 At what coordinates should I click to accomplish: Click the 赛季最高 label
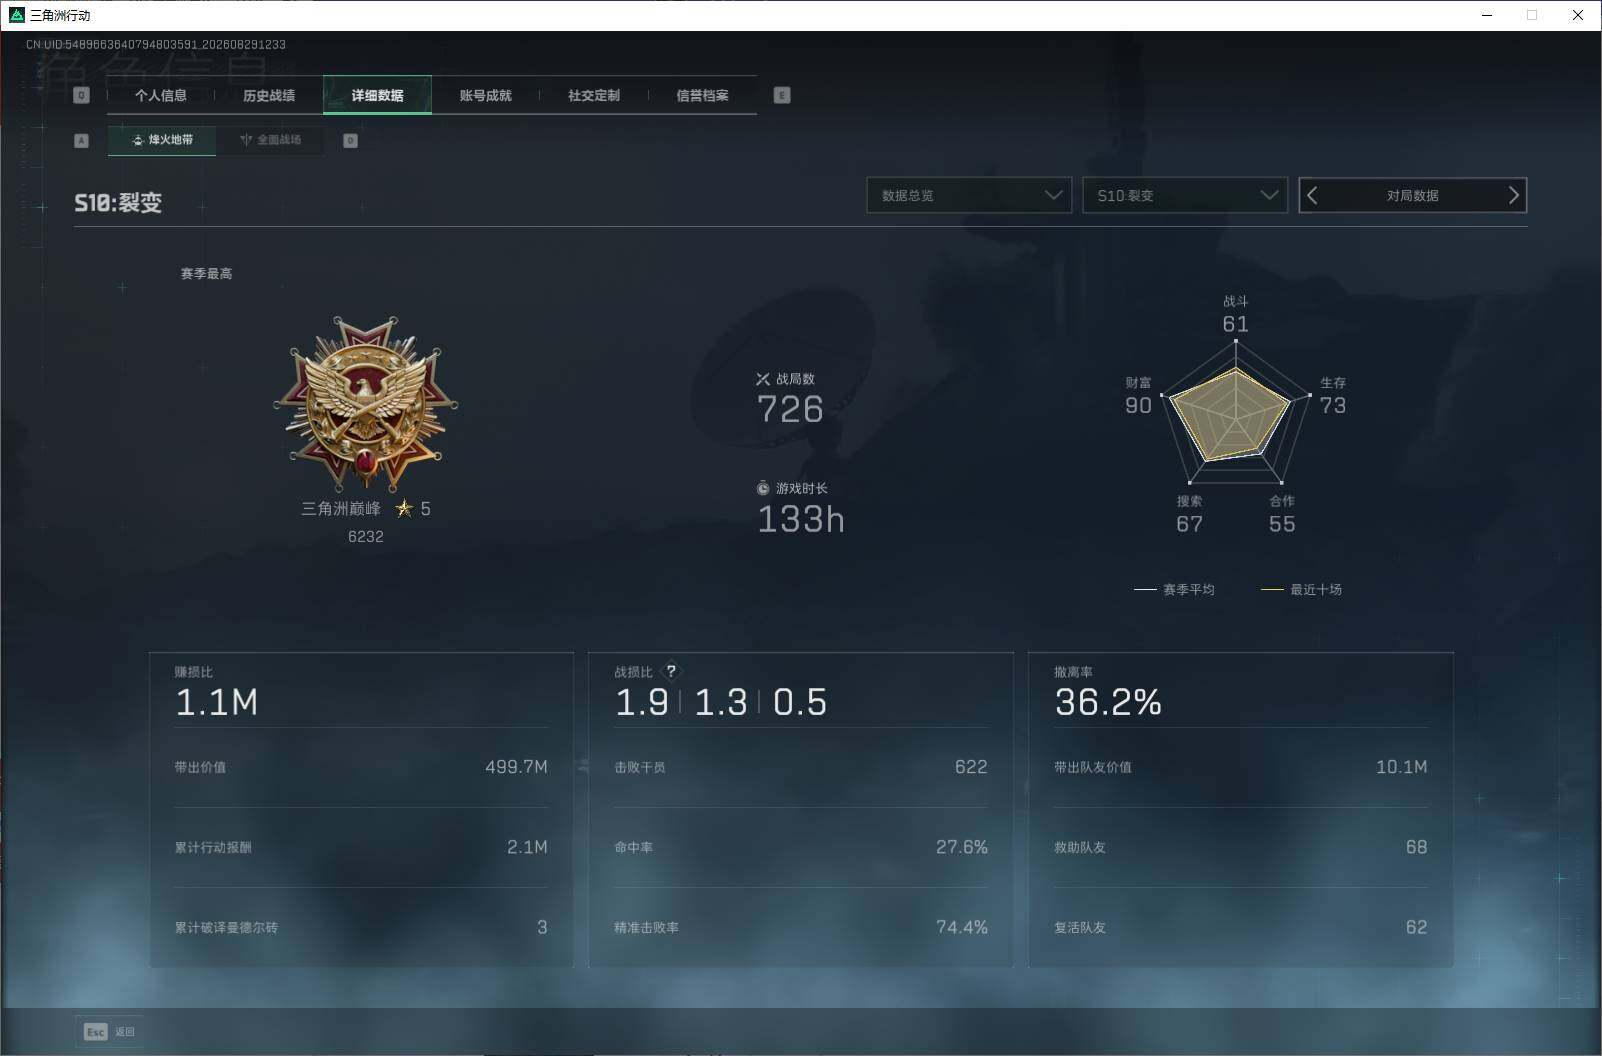206,274
